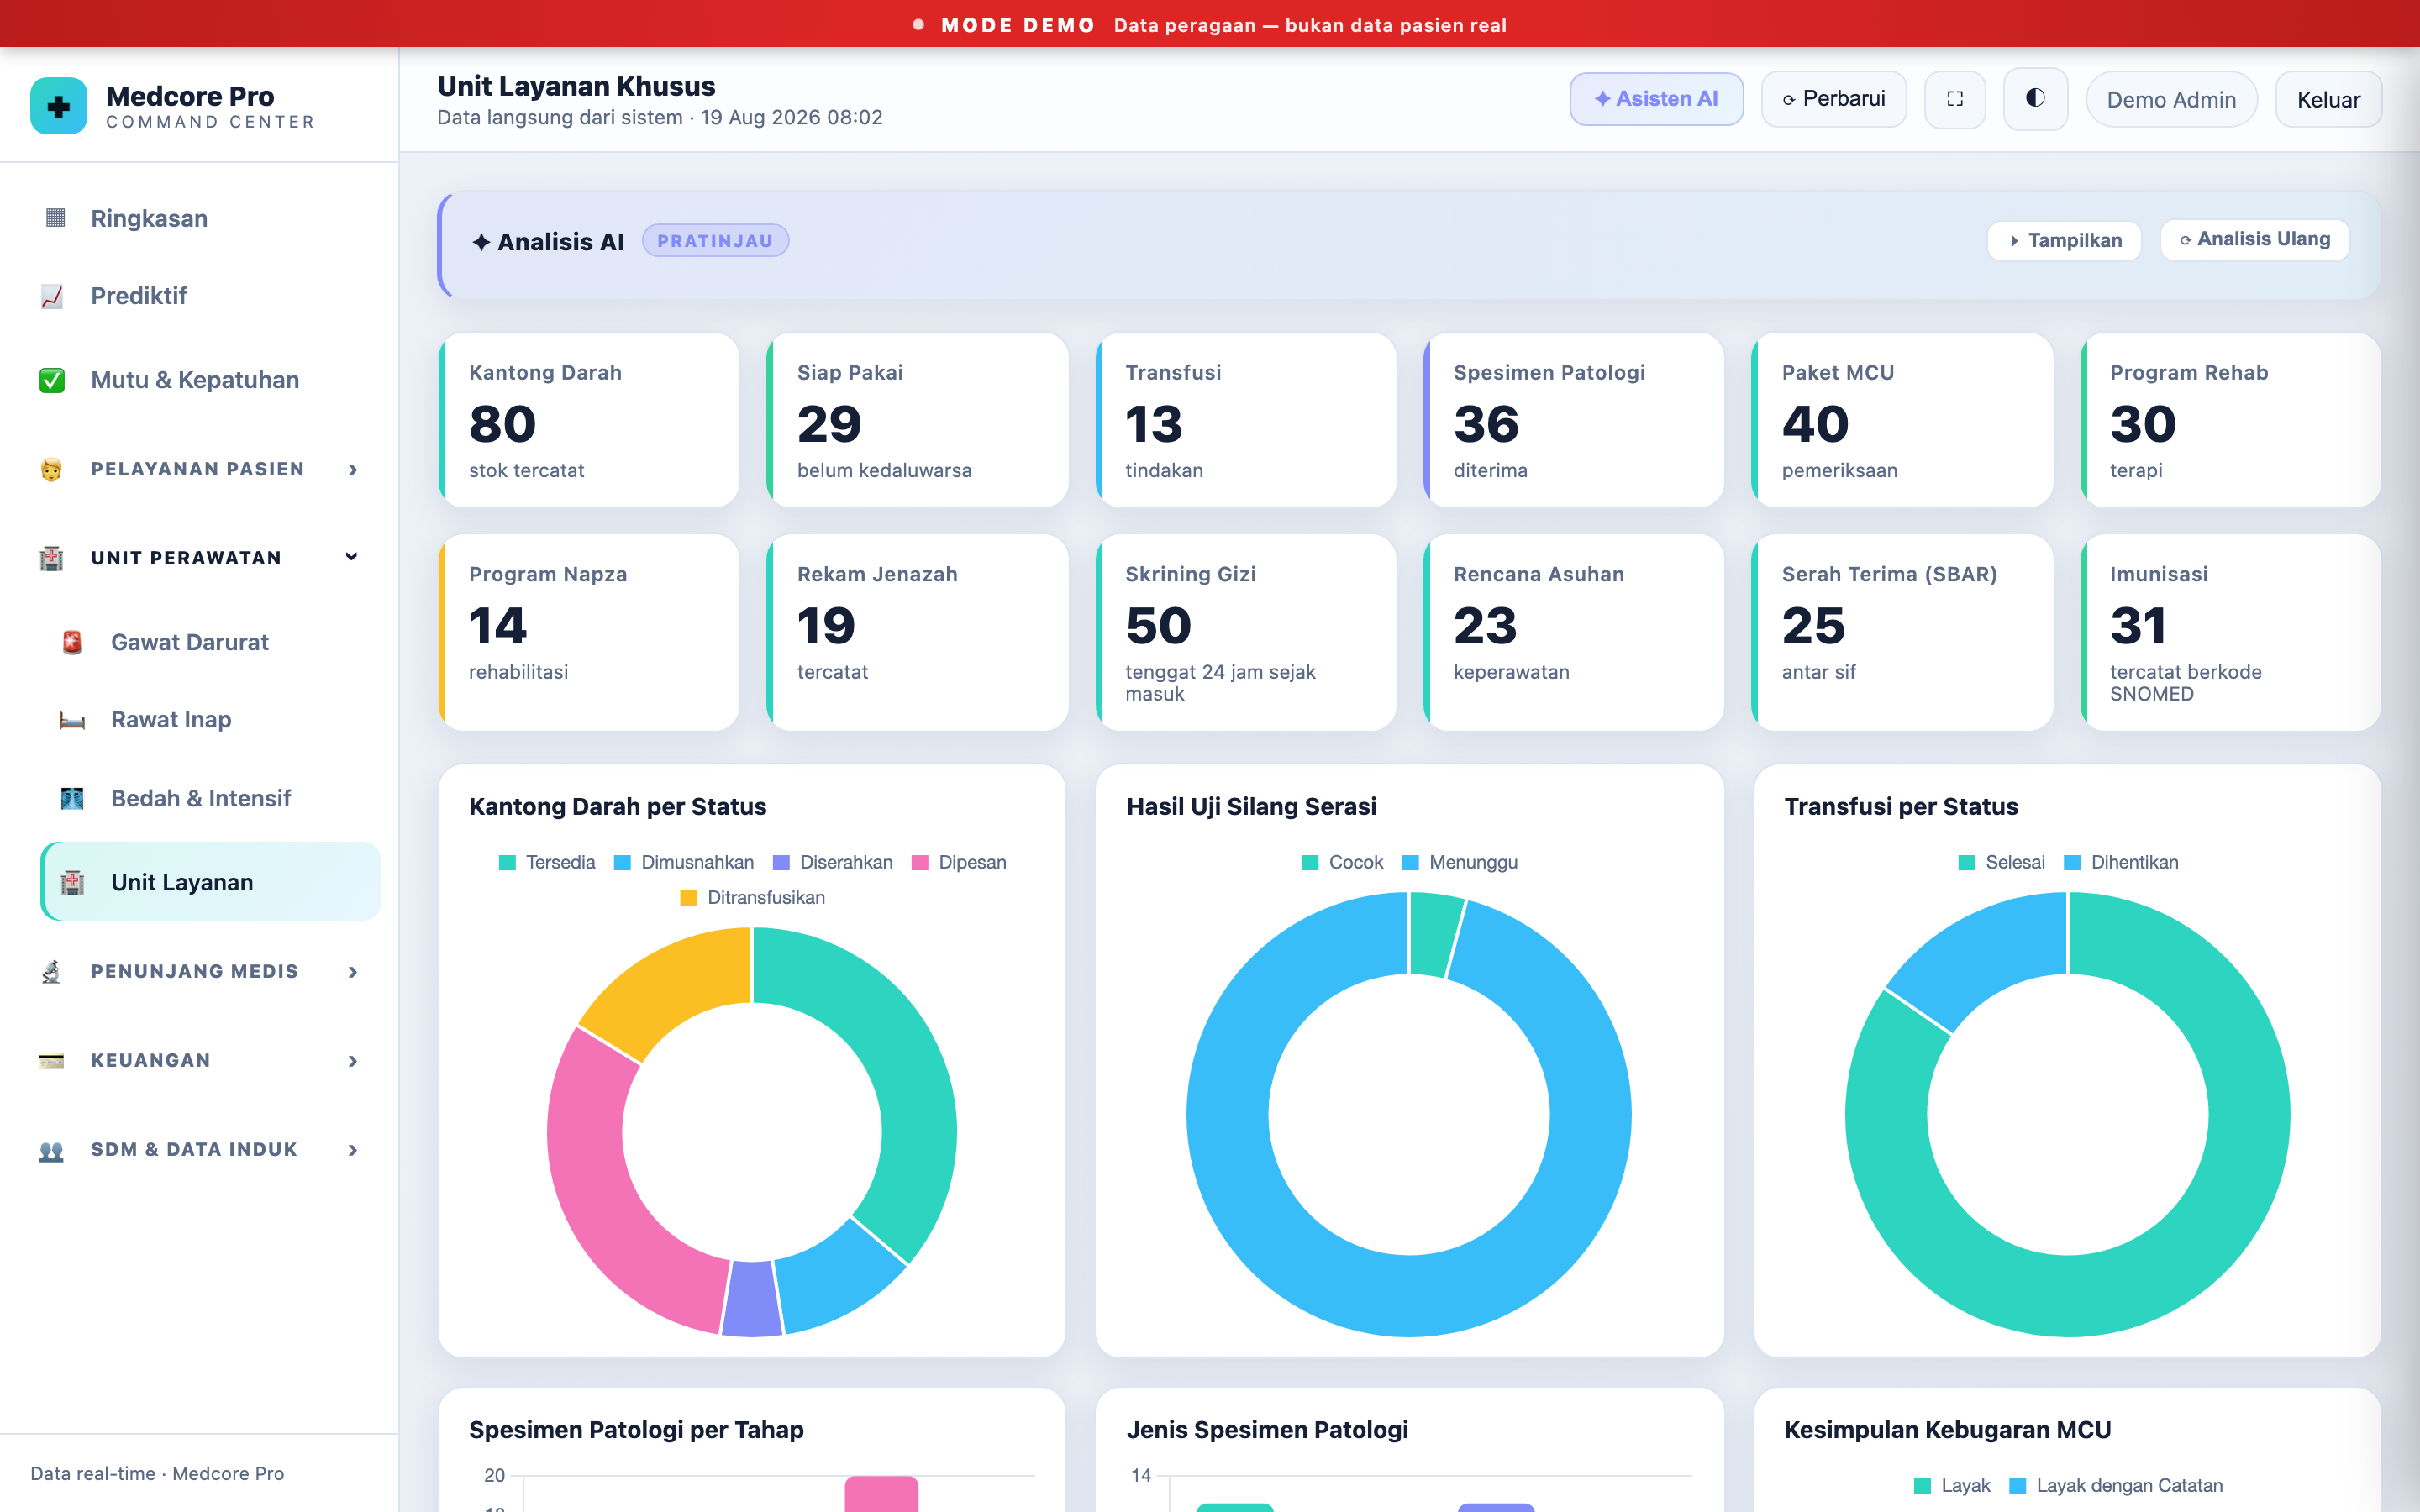Viewport: 2420px width, 1512px height.
Task: Click the PRATINJAU badge
Action: point(715,241)
